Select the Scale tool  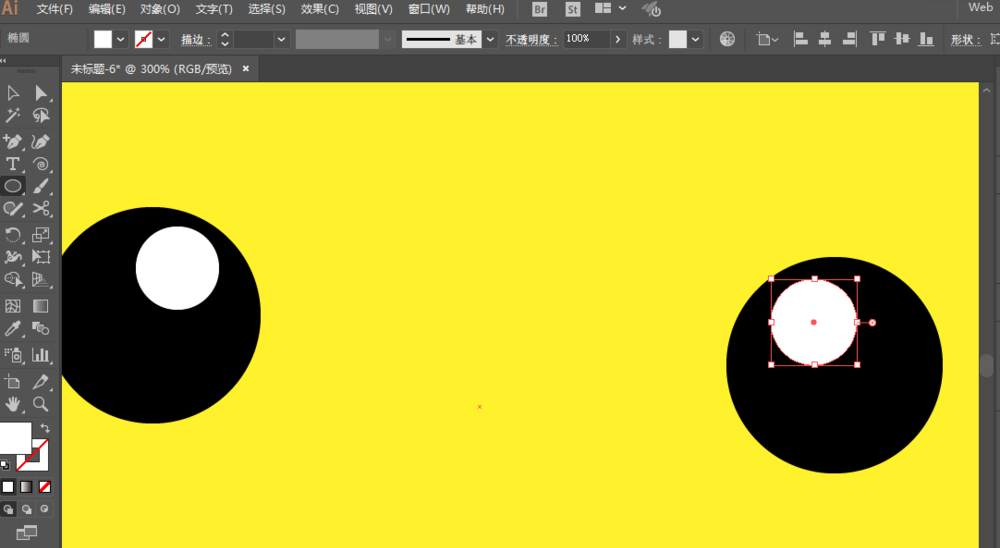pos(41,235)
